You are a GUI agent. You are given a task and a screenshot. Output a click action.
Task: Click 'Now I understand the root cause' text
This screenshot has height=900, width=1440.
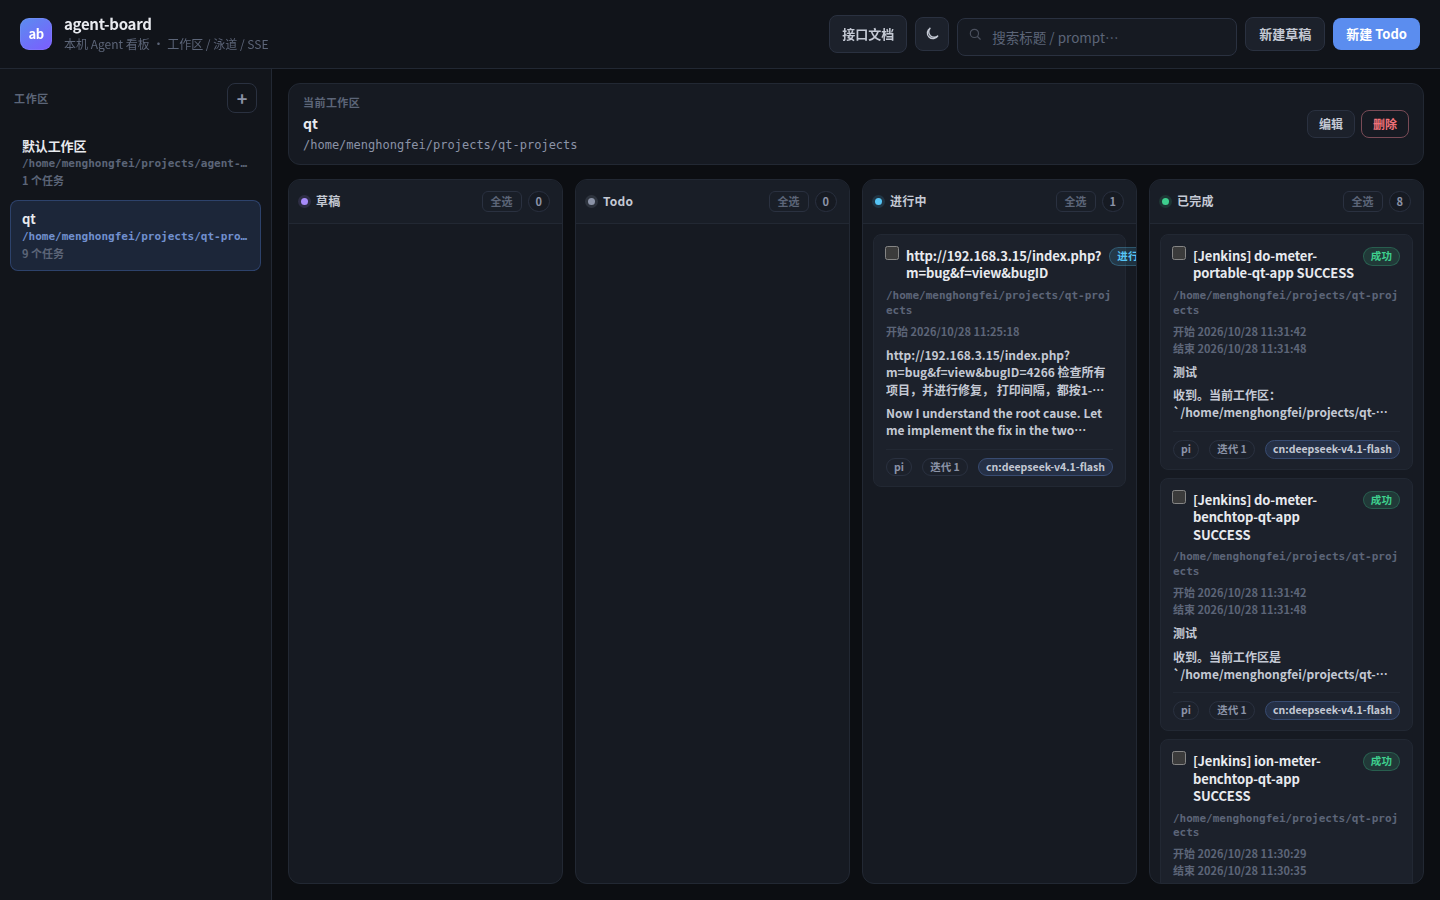tap(994, 422)
